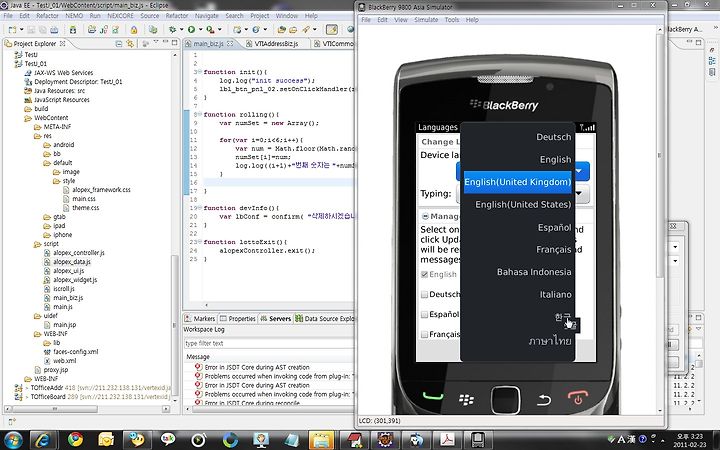This screenshot has height=450, width=720.
Task: Switch to the VTIAddressBiz.js editor tab
Action: coord(276,44)
